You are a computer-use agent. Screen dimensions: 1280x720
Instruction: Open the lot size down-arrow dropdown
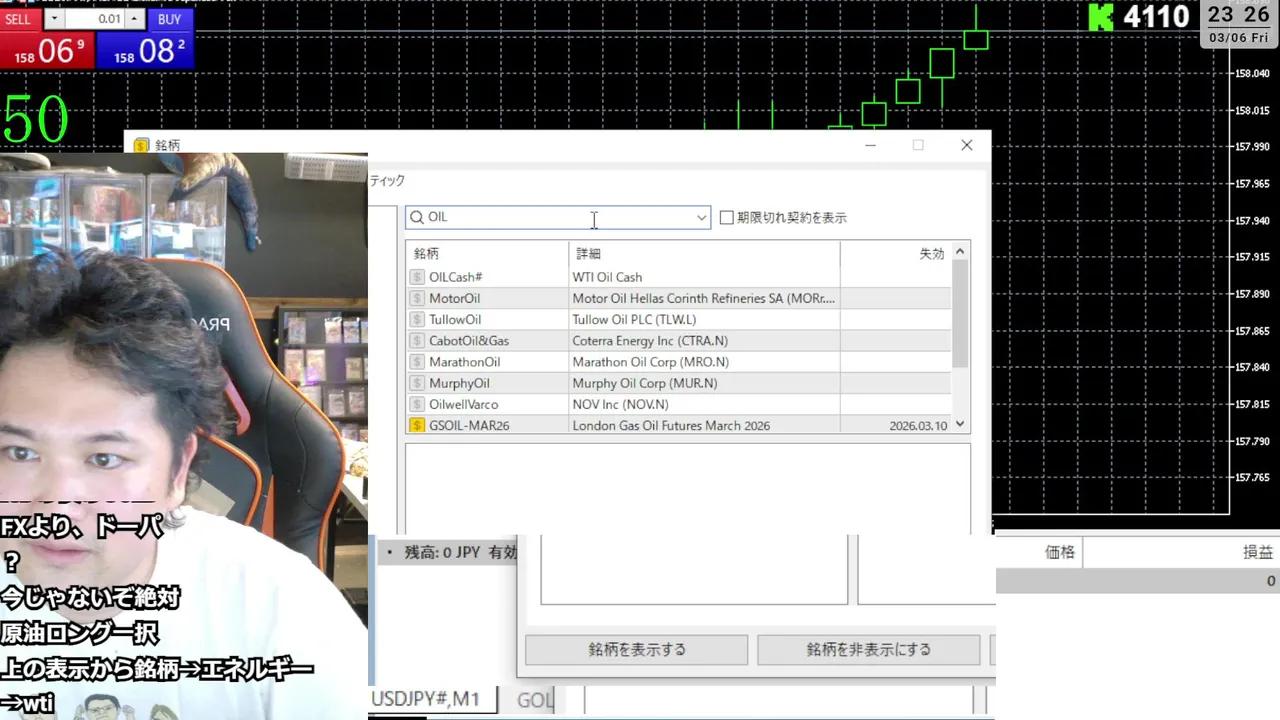[x=54, y=17]
